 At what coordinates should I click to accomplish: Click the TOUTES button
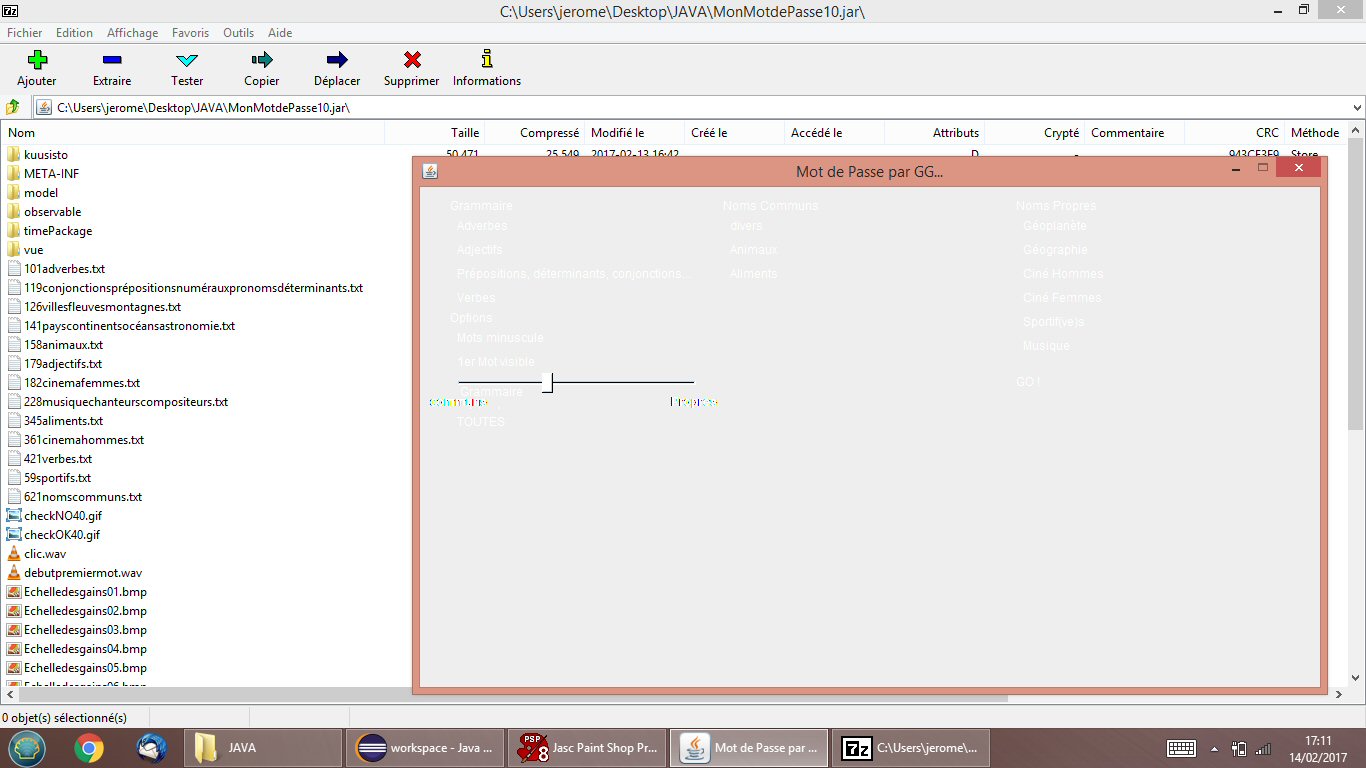point(481,422)
